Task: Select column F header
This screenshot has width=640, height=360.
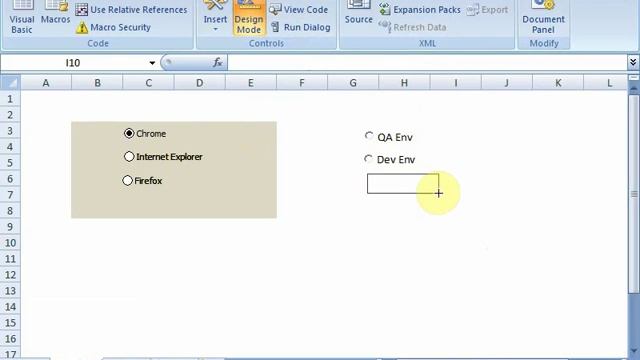Action: click(x=302, y=83)
